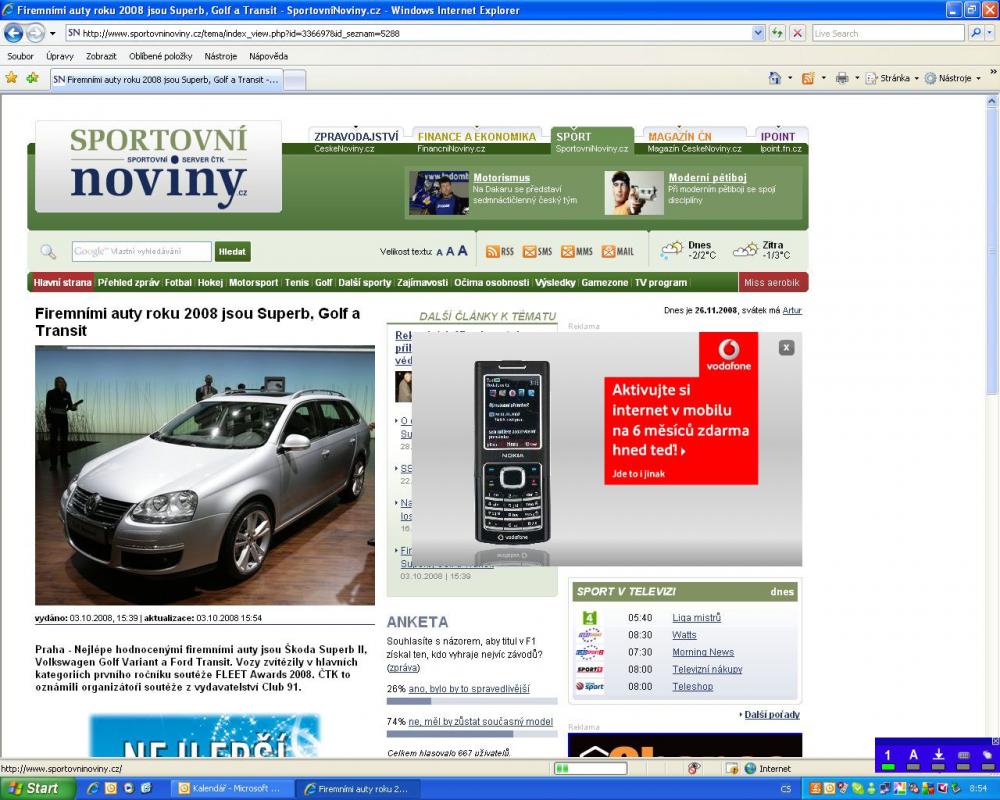Click the browser forward arrow button
The image size is (1000, 800).
pos(35,33)
